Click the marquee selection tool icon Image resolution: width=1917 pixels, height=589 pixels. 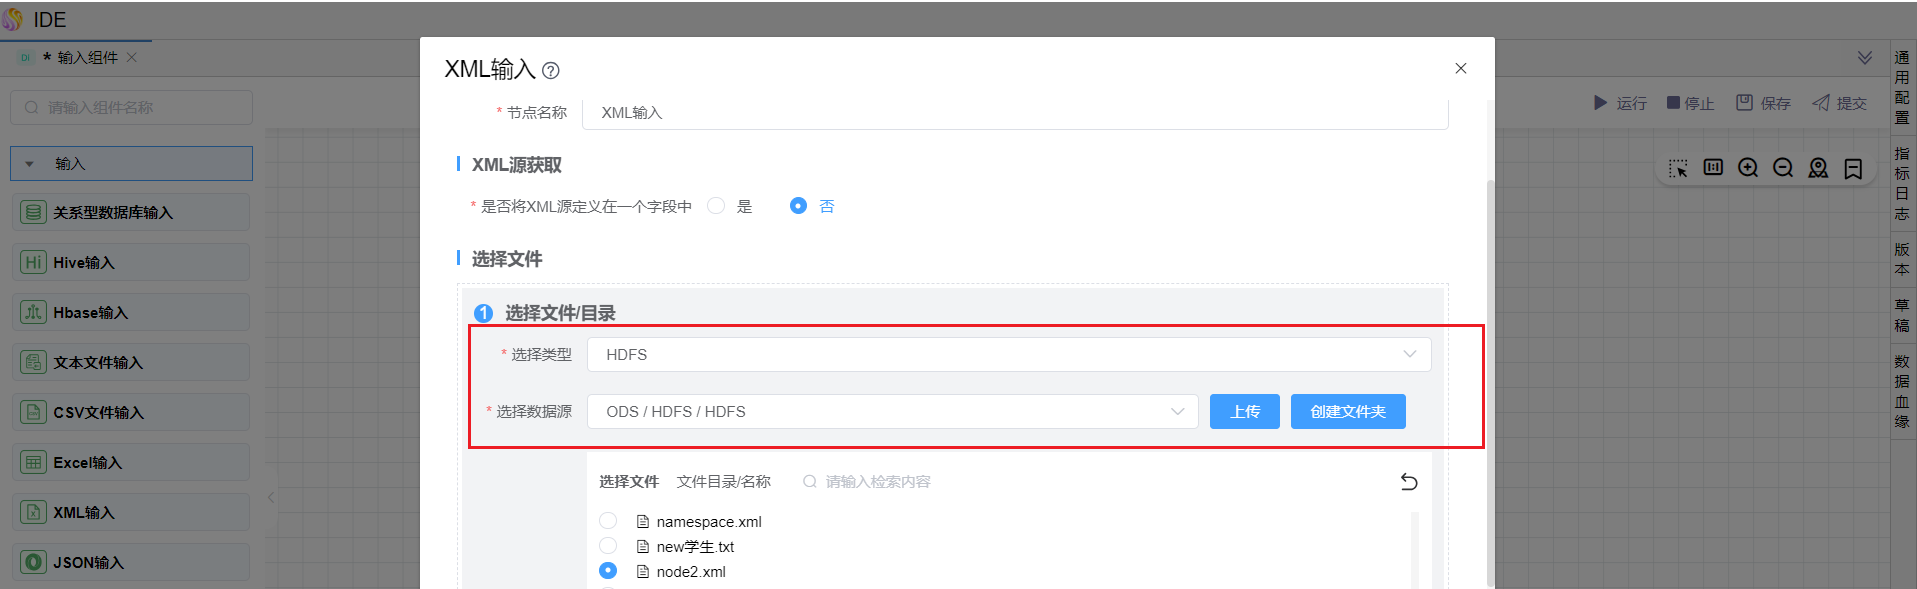click(x=1678, y=168)
